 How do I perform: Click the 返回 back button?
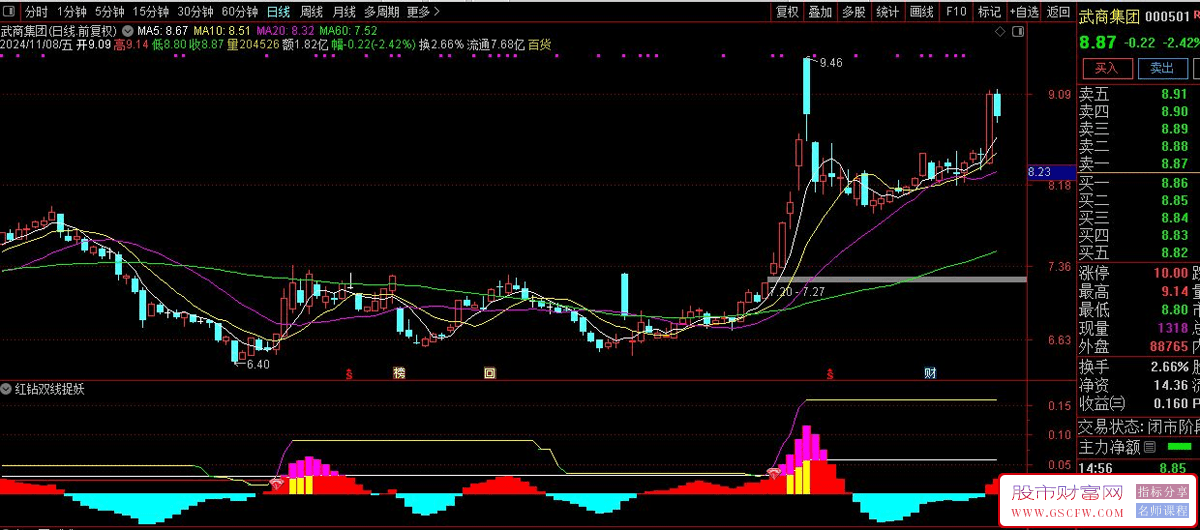1058,12
